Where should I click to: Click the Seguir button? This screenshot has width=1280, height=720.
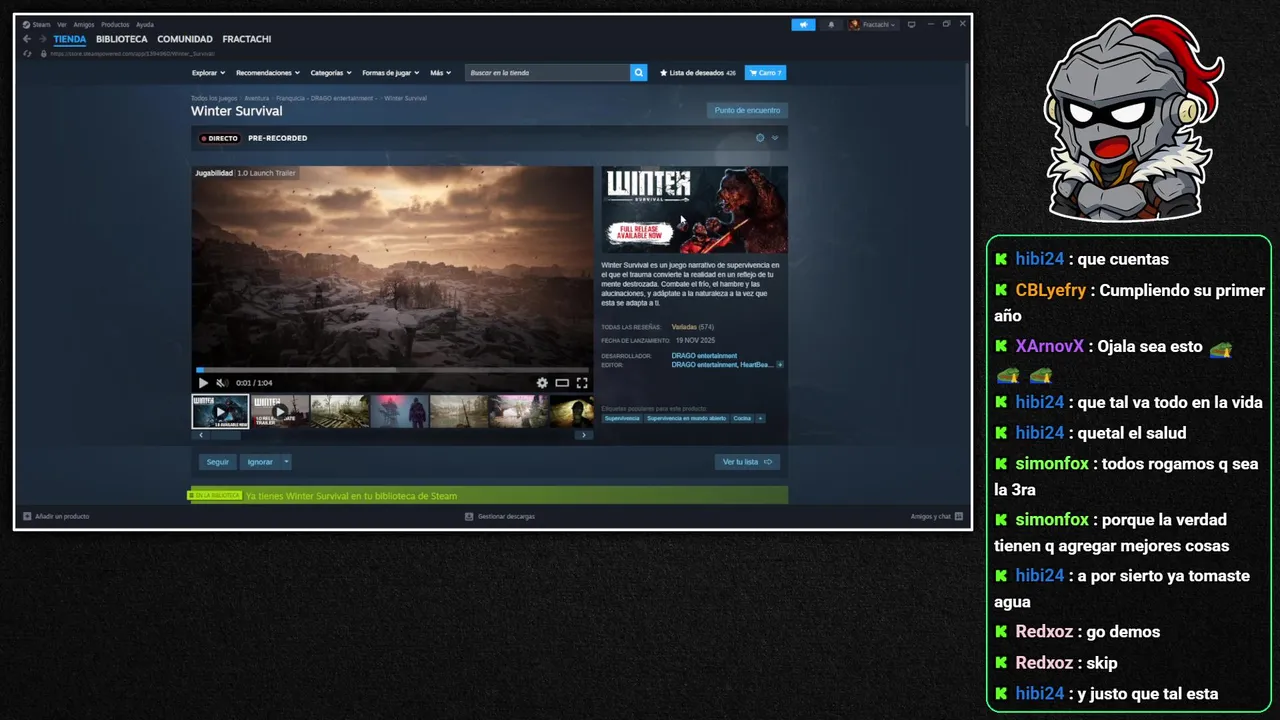218,462
